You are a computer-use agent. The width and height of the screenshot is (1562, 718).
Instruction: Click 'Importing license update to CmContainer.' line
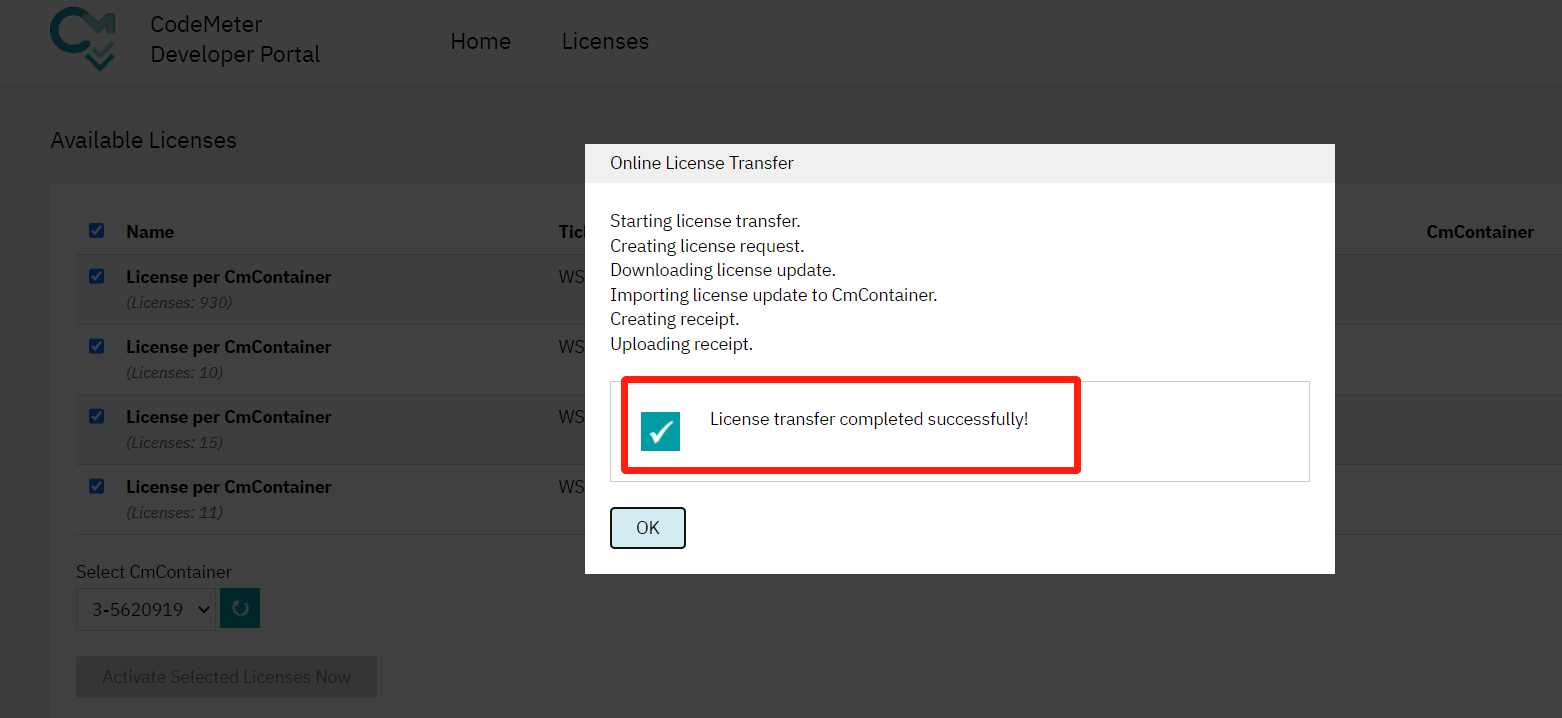773,295
